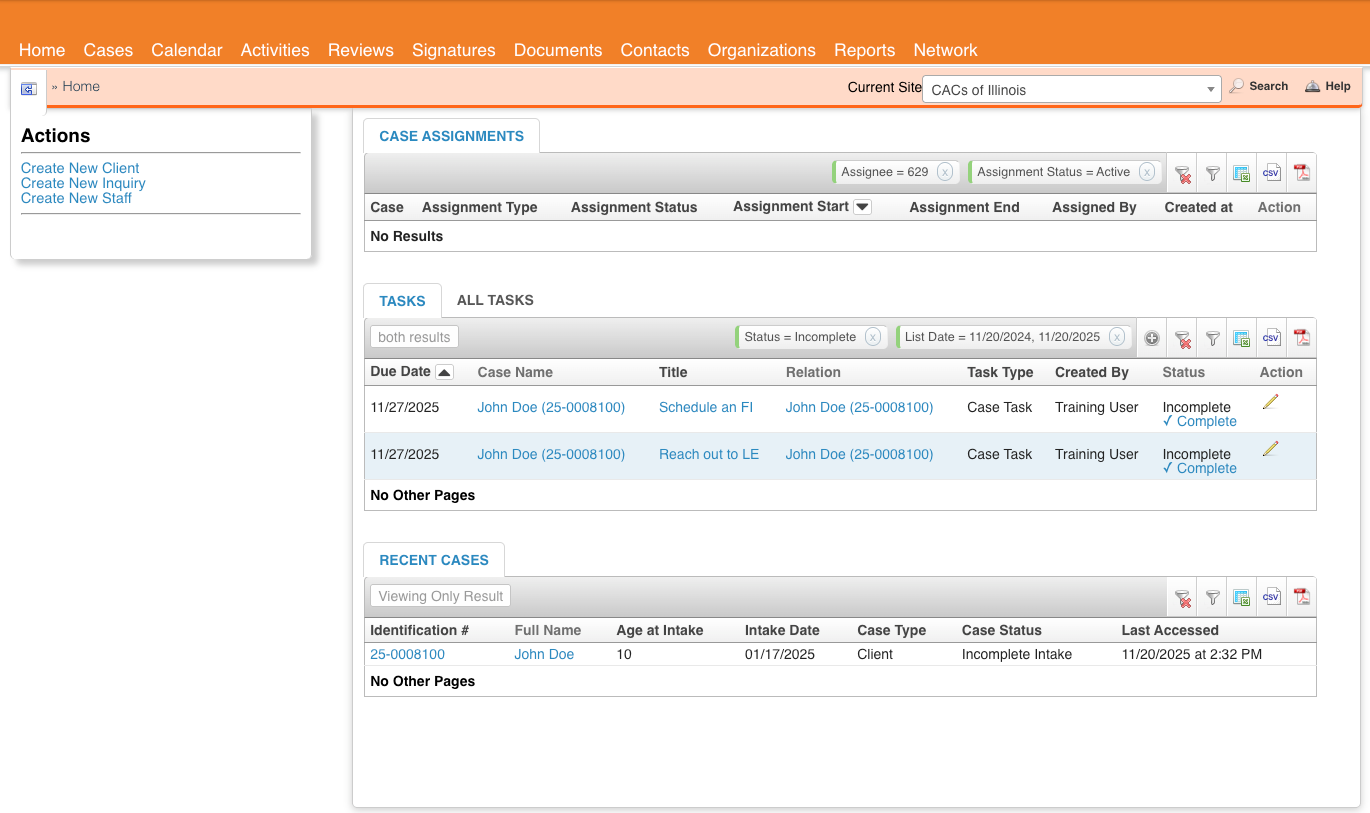This screenshot has height=813, width=1370.
Task: Export Tasks list as CSV
Action: pos(1271,338)
